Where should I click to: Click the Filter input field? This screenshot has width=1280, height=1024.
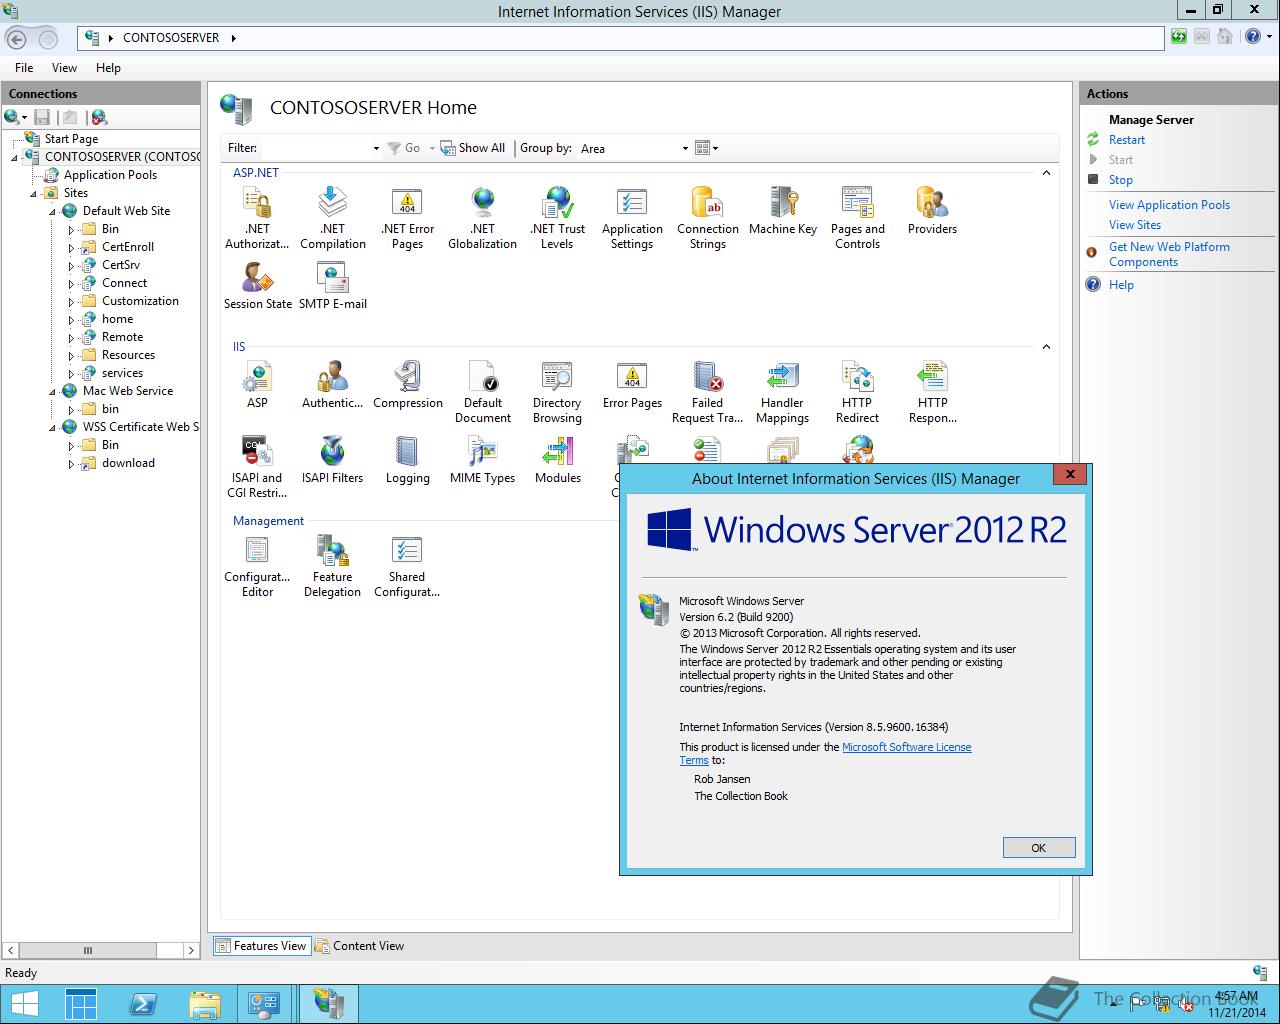point(315,148)
